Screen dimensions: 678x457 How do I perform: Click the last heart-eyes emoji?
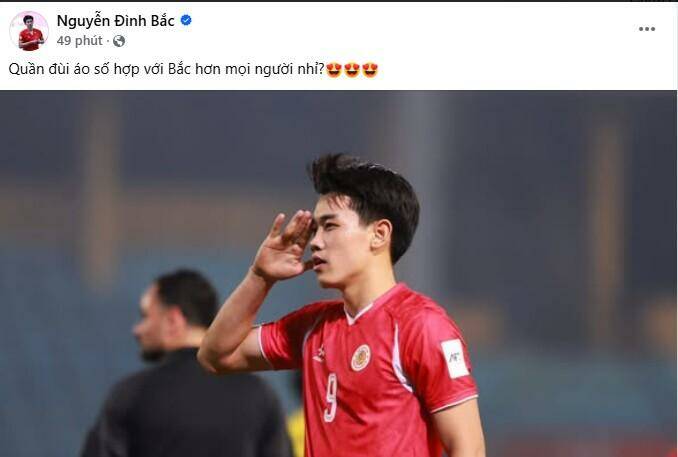370,70
